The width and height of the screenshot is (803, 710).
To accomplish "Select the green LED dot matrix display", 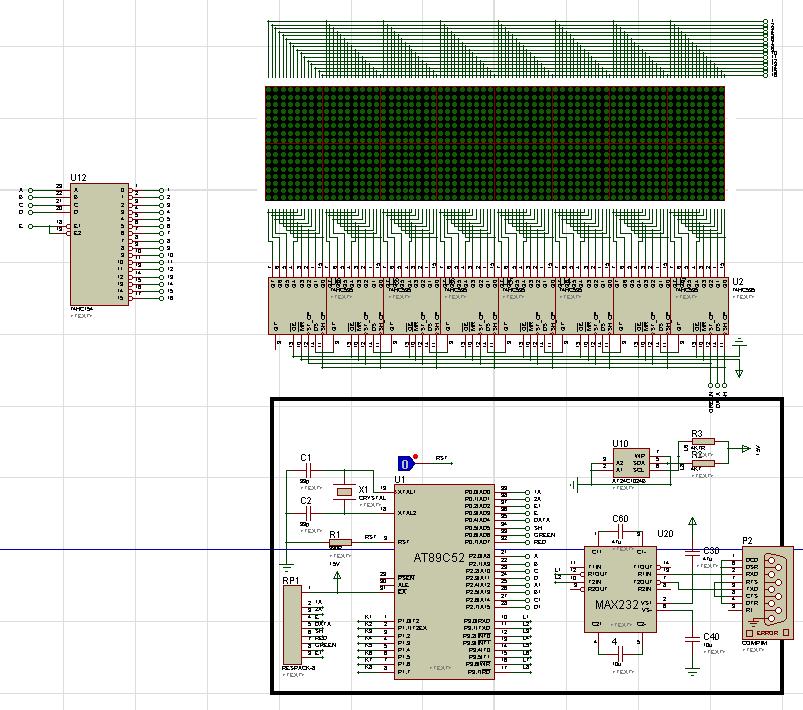I will [x=495, y=143].
